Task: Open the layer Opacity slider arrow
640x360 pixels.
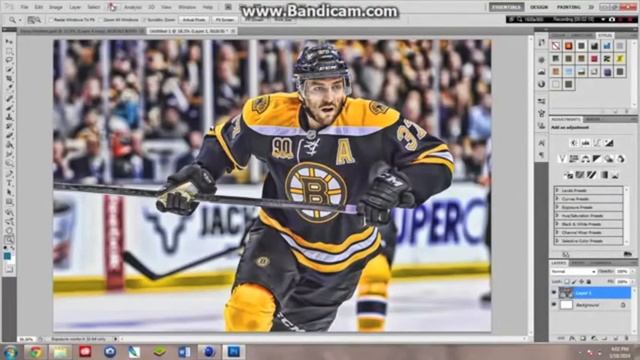Action: click(633, 271)
